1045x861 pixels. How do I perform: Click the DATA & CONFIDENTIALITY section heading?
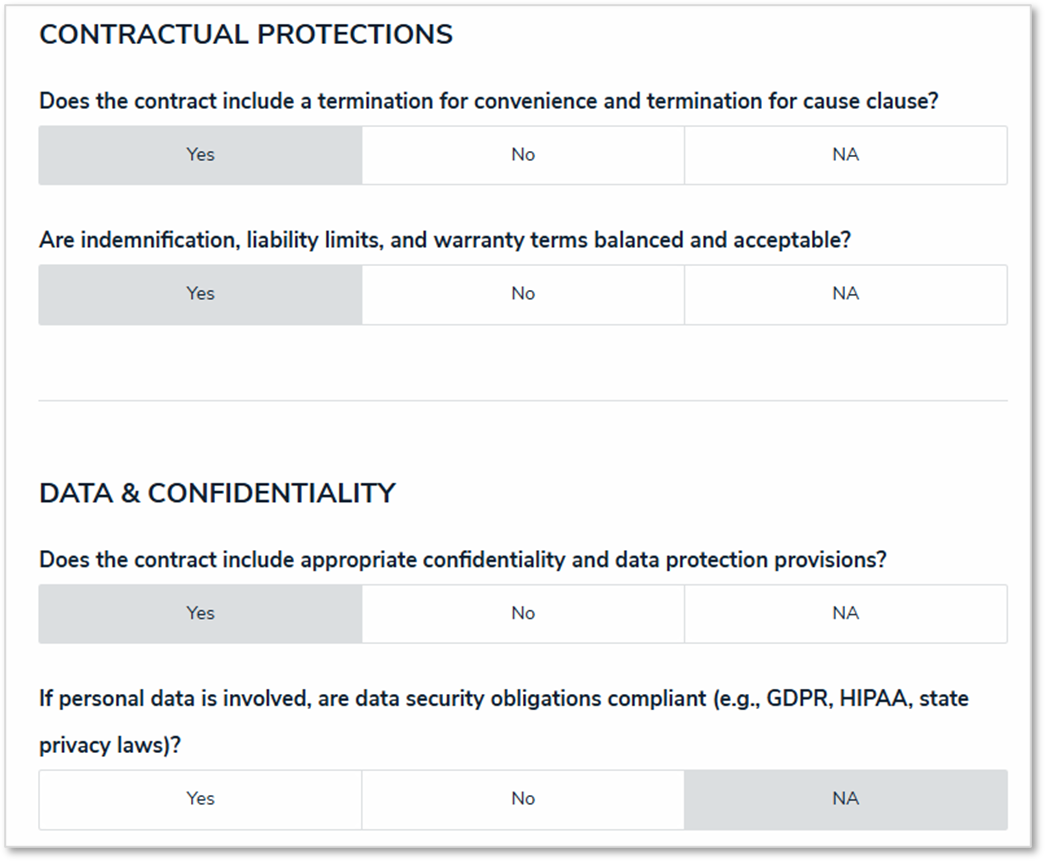[x=217, y=493]
